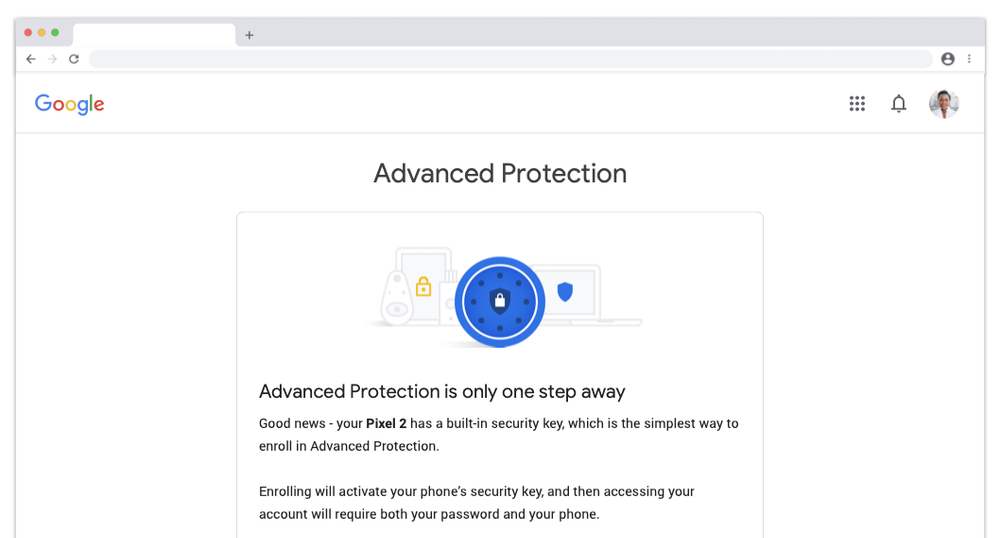Click the bold Pixel 2 text
The width and height of the screenshot is (1000, 538).
(x=386, y=423)
